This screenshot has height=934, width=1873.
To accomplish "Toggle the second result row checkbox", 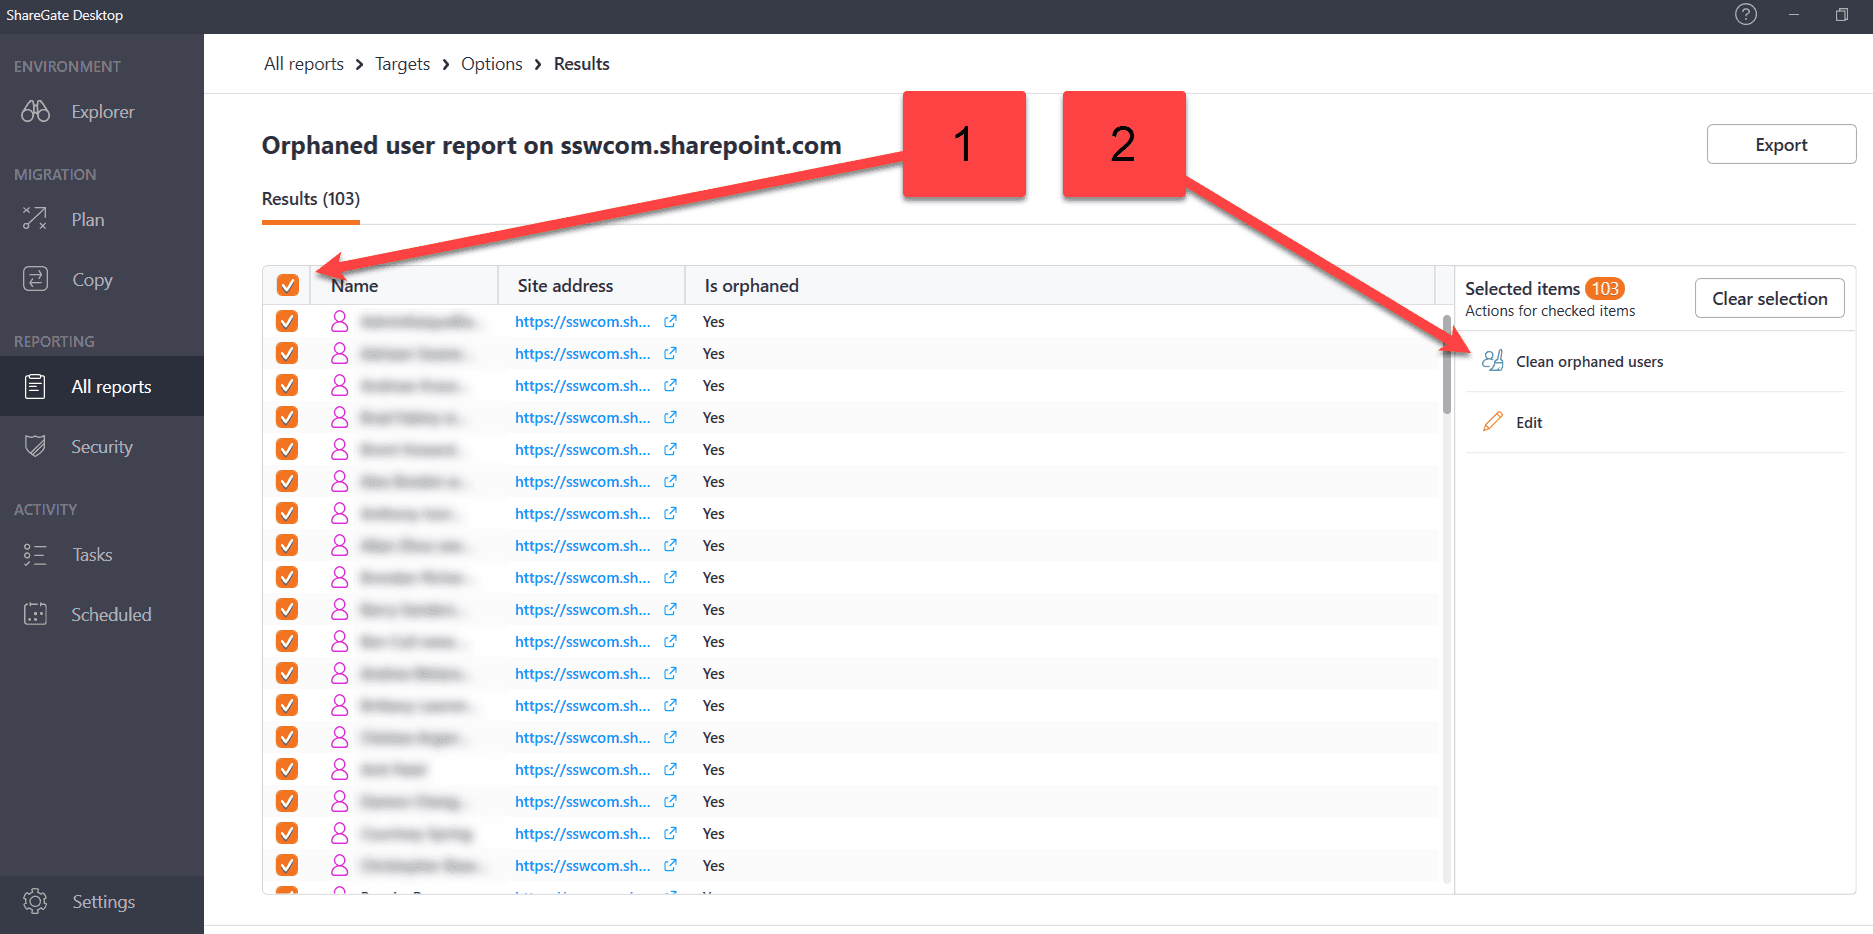I will 287,354.
